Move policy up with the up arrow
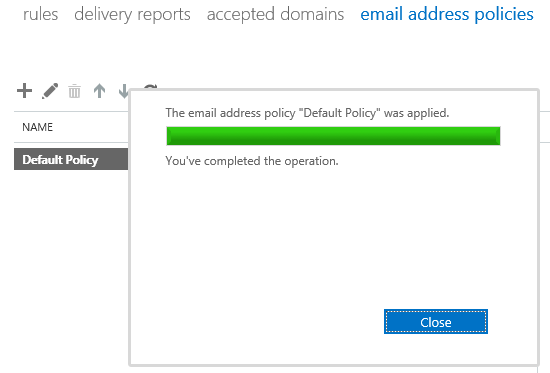Viewport: 550px width, 373px height. pyautogui.click(x=100, y=91)
